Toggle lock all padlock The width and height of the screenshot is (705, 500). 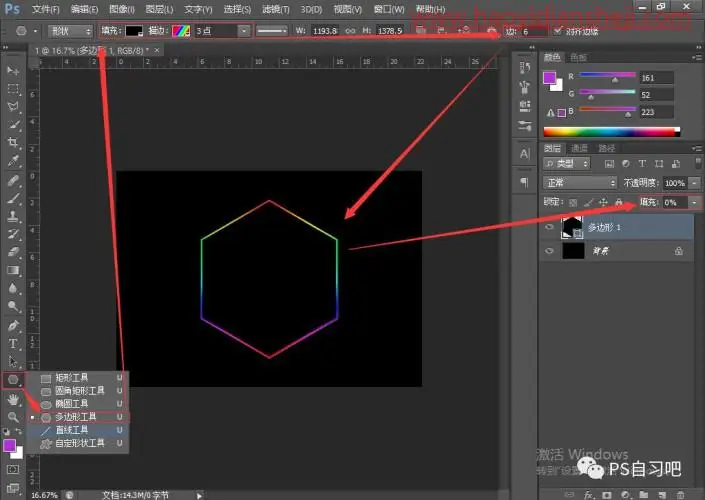click(x=619, y=203)
